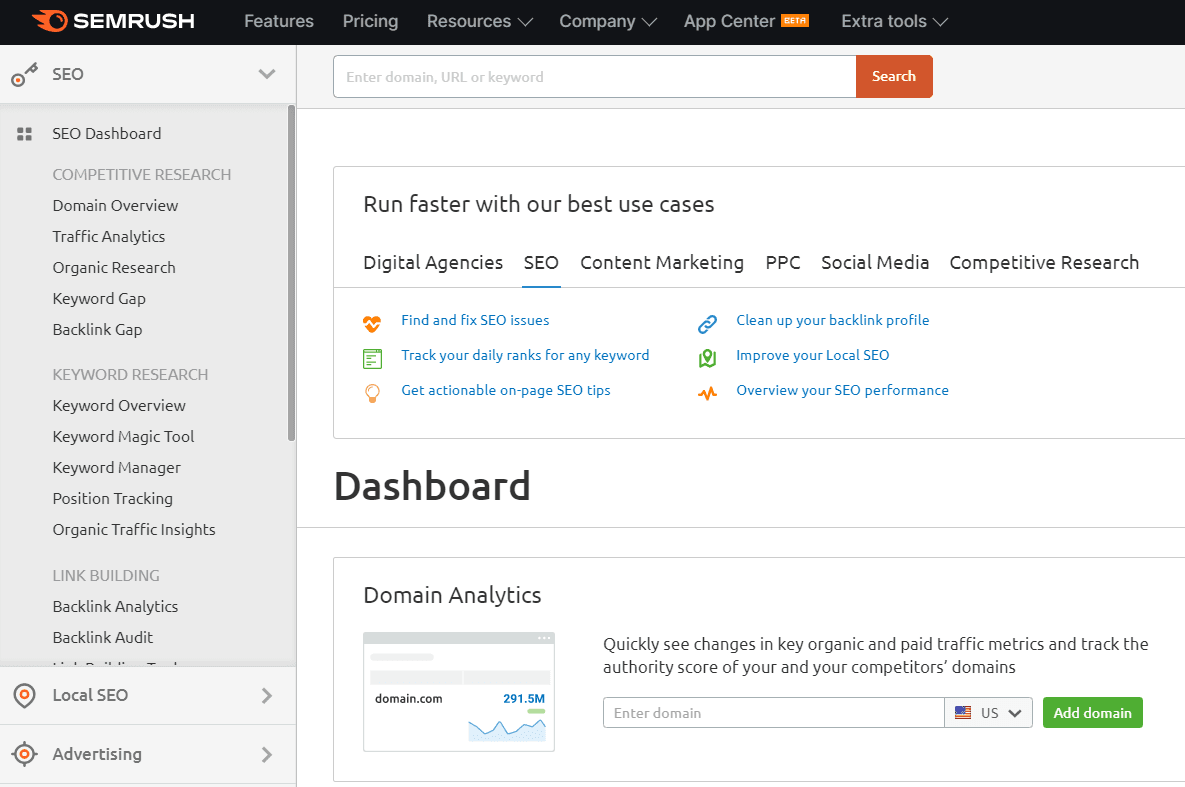This screenshot has width=1185, height=787.
Task: Open Backlink Gap in sidebar
Action: pyautogui.click(x=97, y=330)
